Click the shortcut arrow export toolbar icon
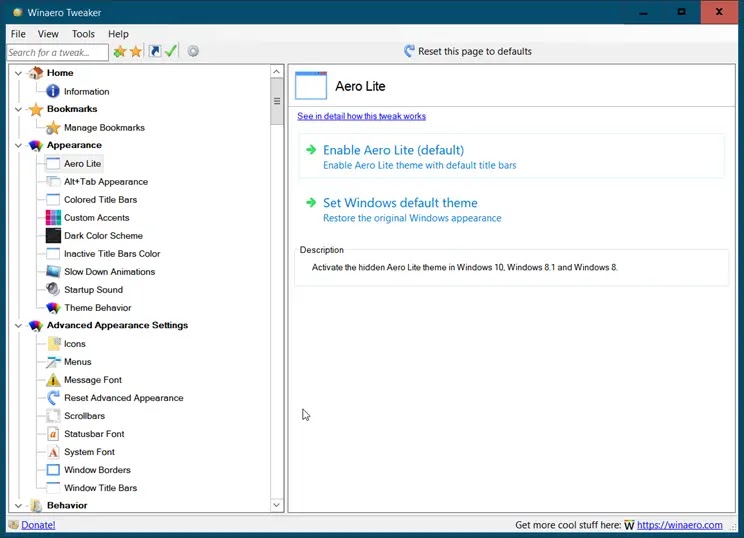Image resolution: width=744 pixels, height=538 pixels. point(155,51)
